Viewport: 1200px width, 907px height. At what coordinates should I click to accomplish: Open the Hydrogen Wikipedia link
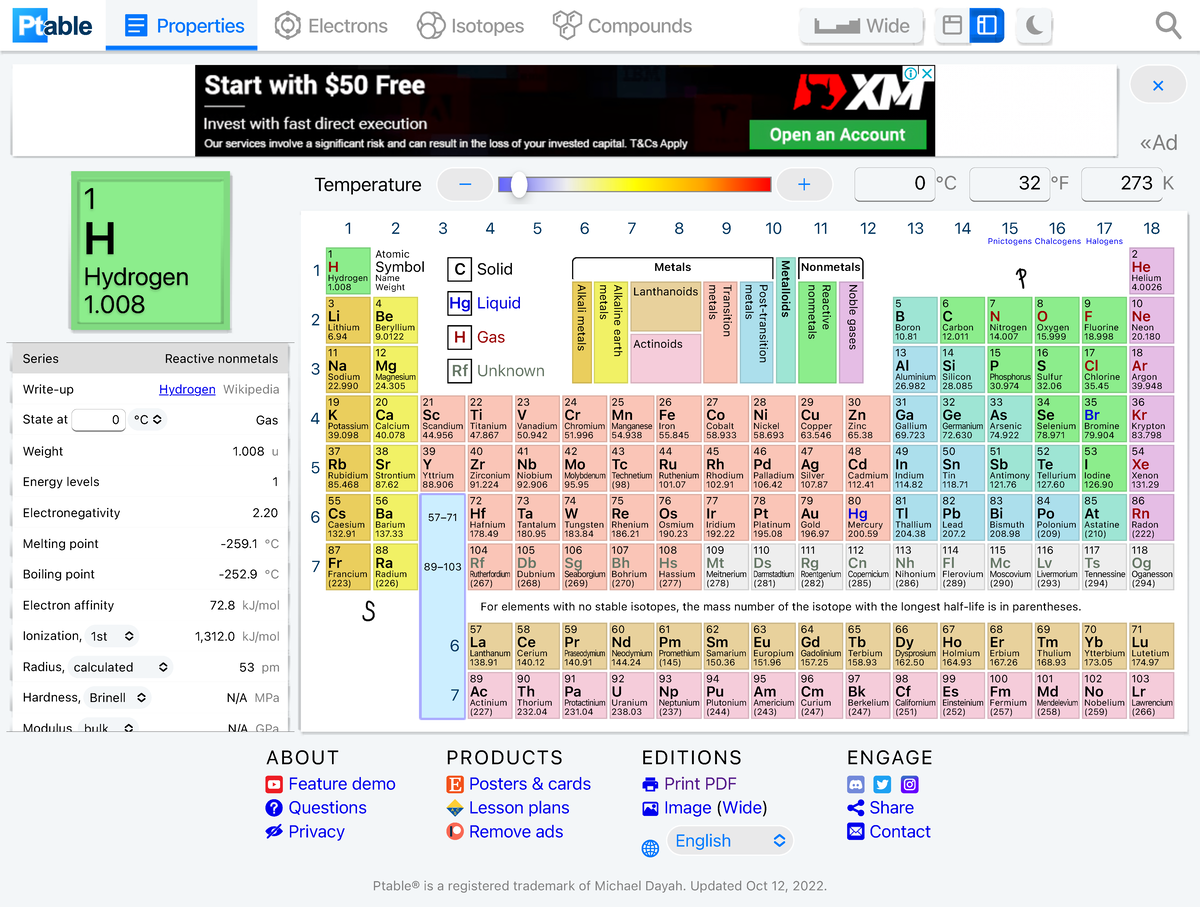coord(187,389)
